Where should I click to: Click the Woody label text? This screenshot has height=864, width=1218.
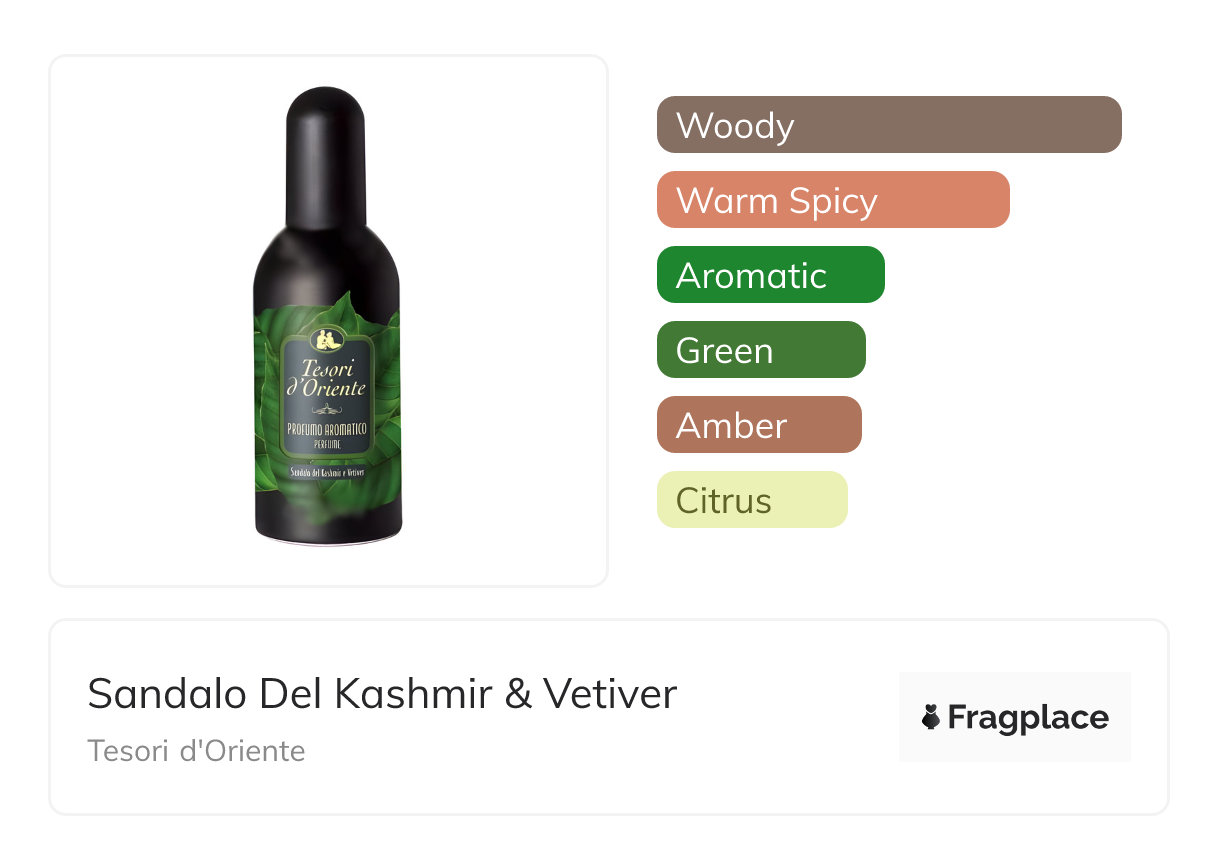click(x=735, y=126)
